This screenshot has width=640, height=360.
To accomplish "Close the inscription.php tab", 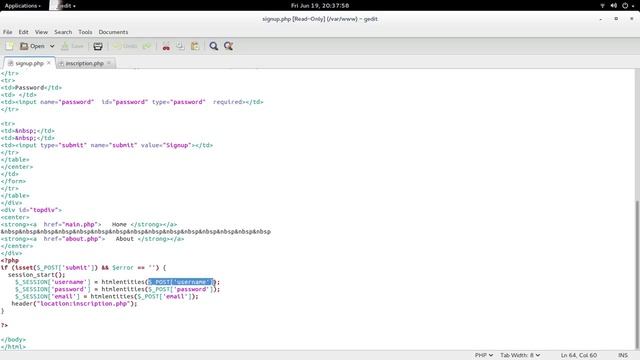I will coord(109,63).
